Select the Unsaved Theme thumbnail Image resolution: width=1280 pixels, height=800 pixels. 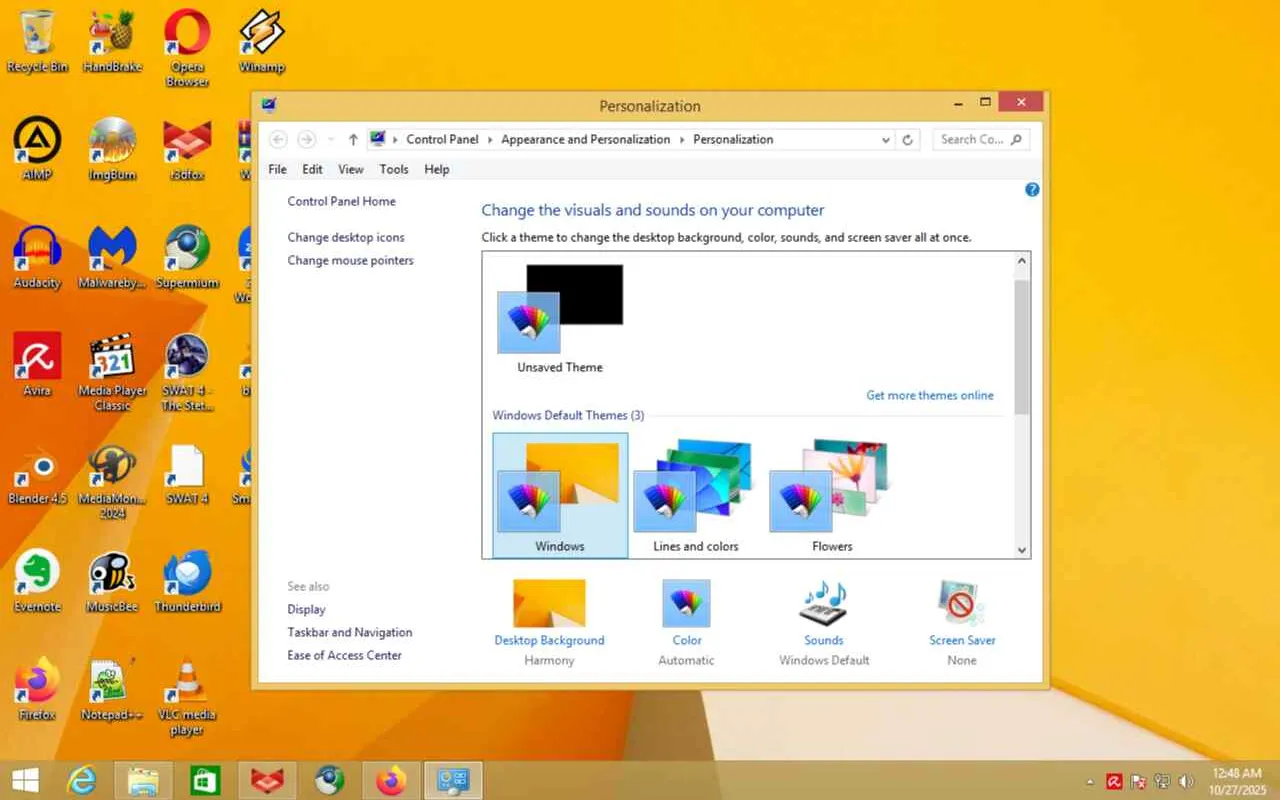(x=560, y=319)
